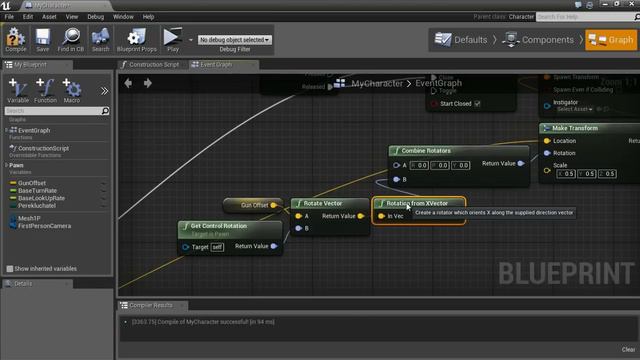Select the Make Transform node header

[589, 128]
